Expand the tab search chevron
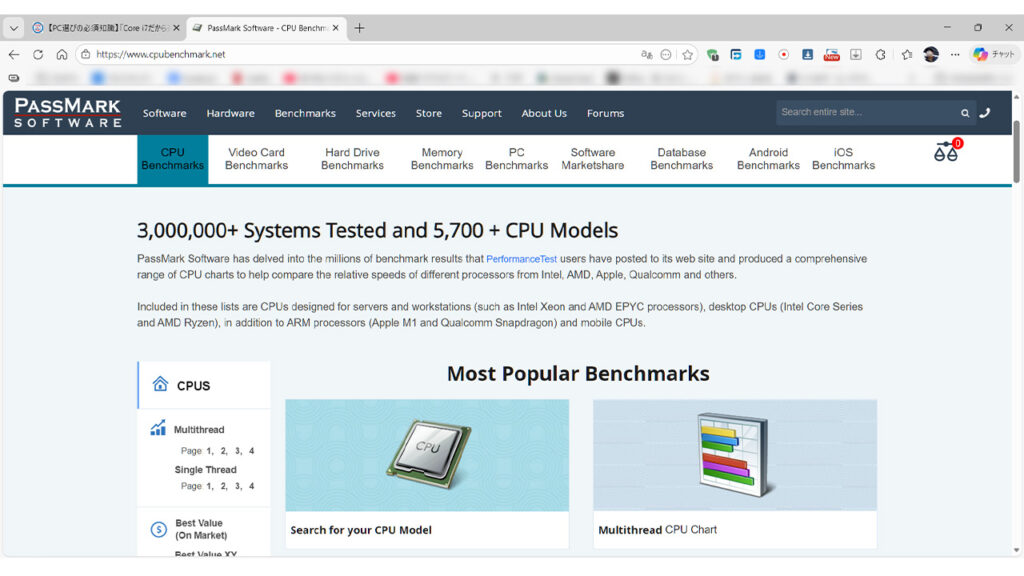 (14, 28)
